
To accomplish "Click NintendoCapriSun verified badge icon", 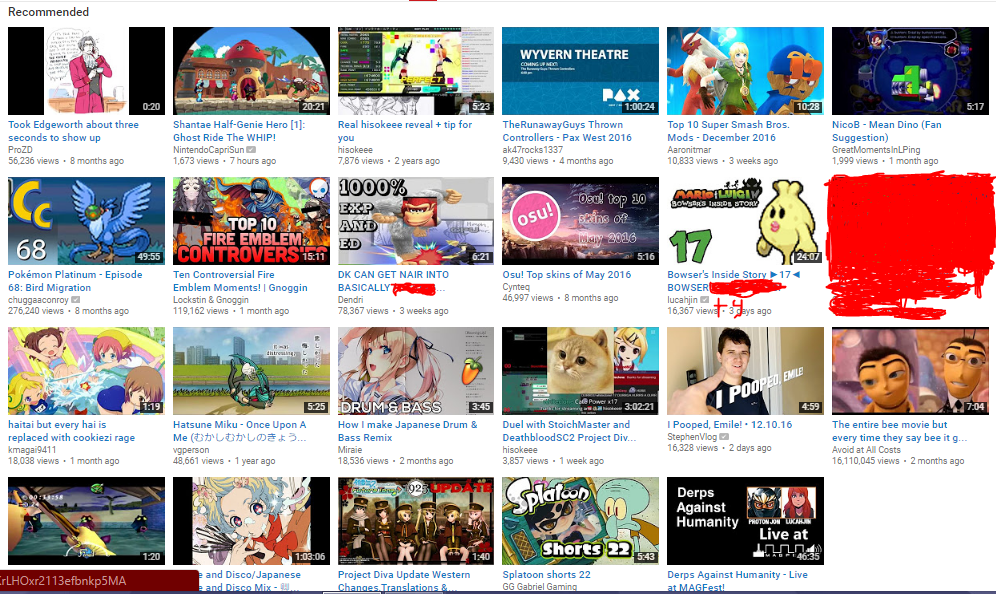I will [252, 150].
